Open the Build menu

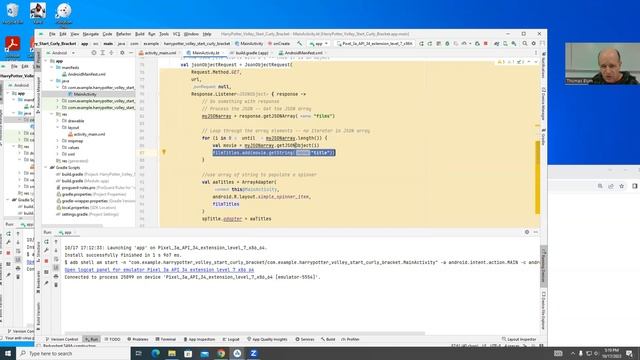(x=140, y=34)
